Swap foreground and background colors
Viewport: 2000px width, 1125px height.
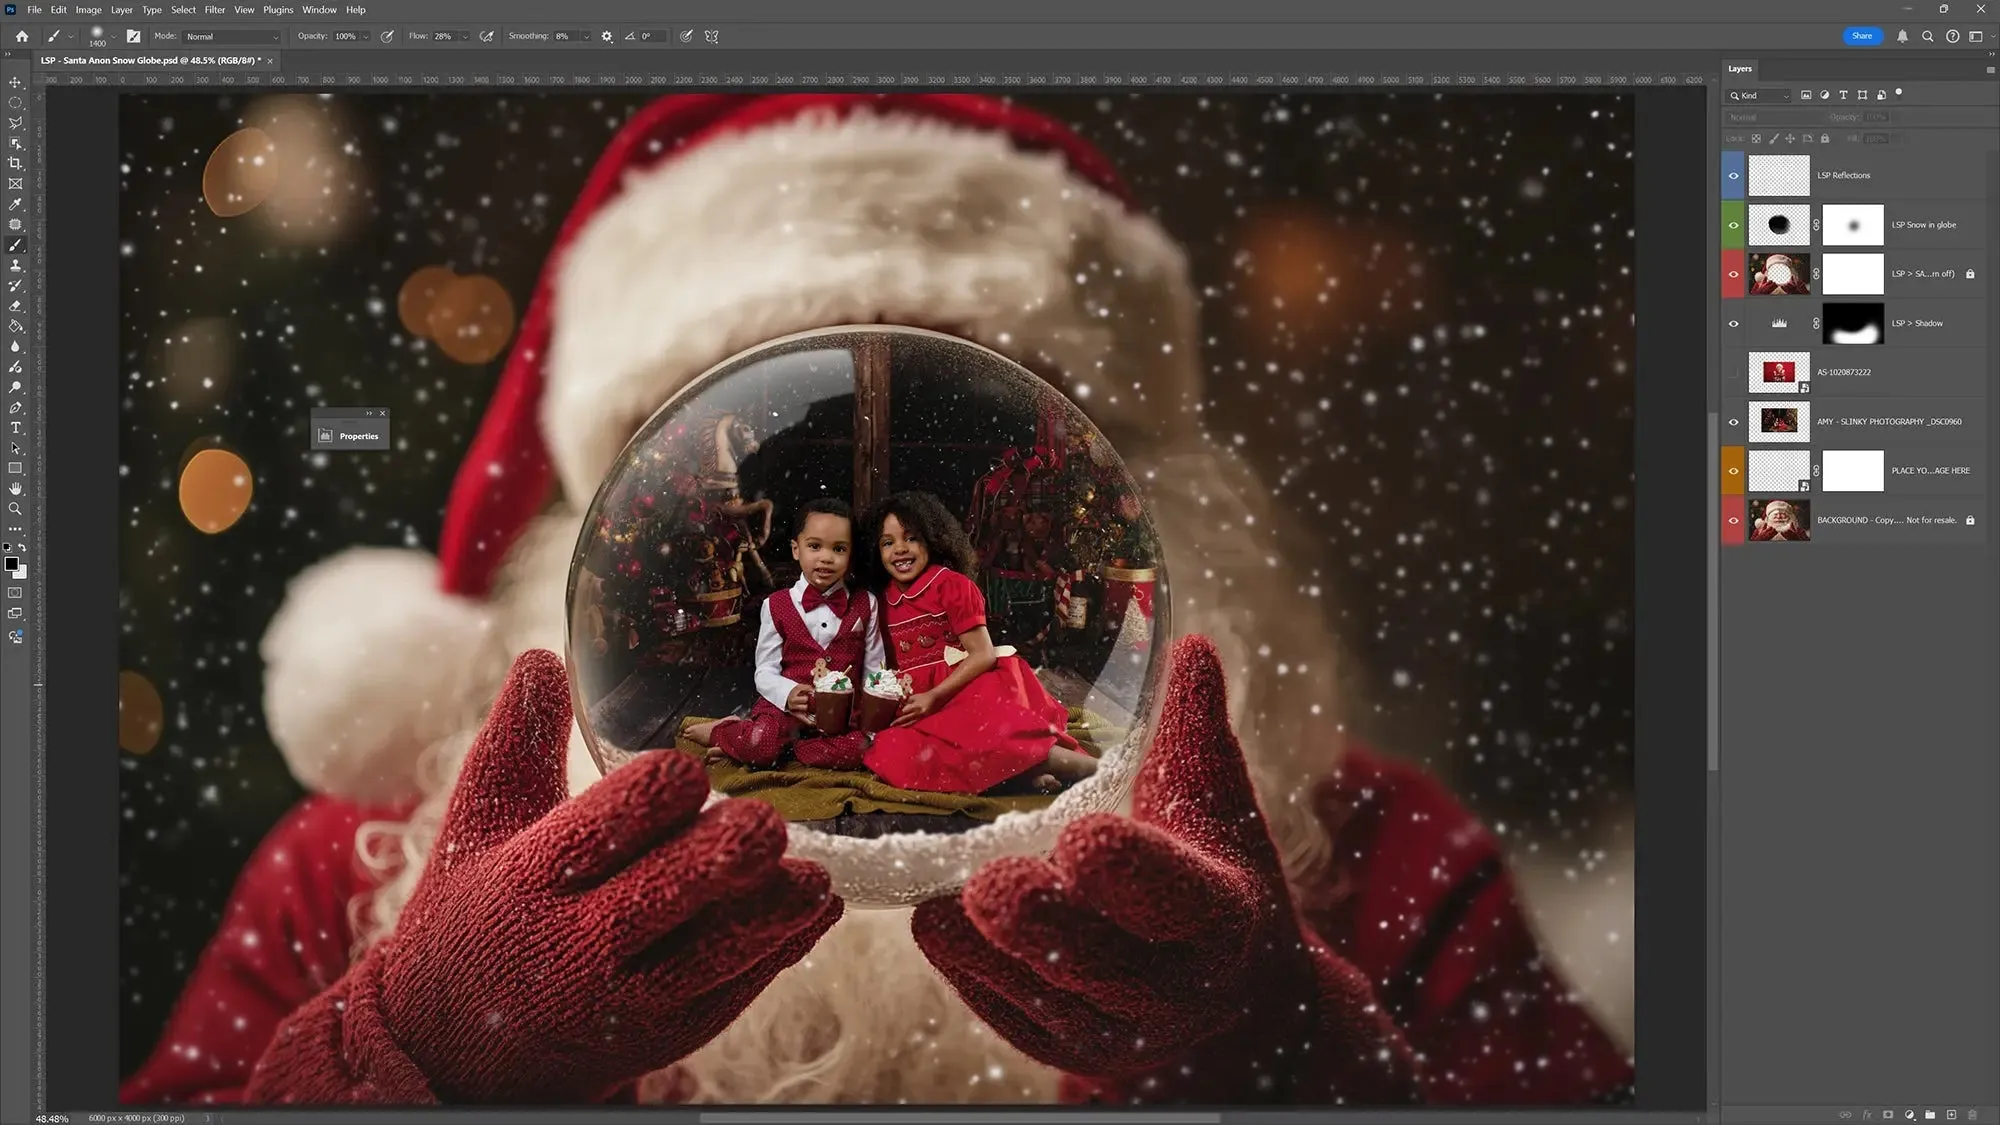click(22, 548)
